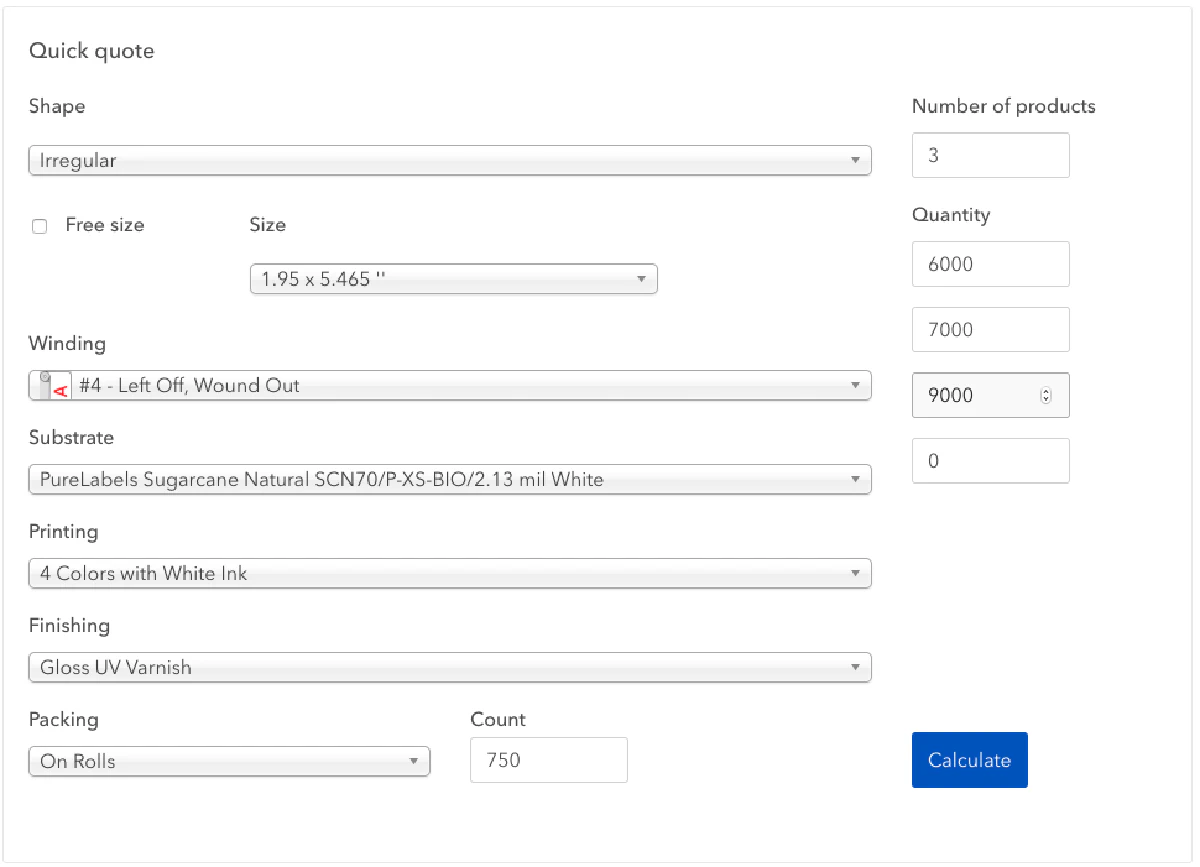
Task: Open the Substrate dropdown
Action: 450,479
